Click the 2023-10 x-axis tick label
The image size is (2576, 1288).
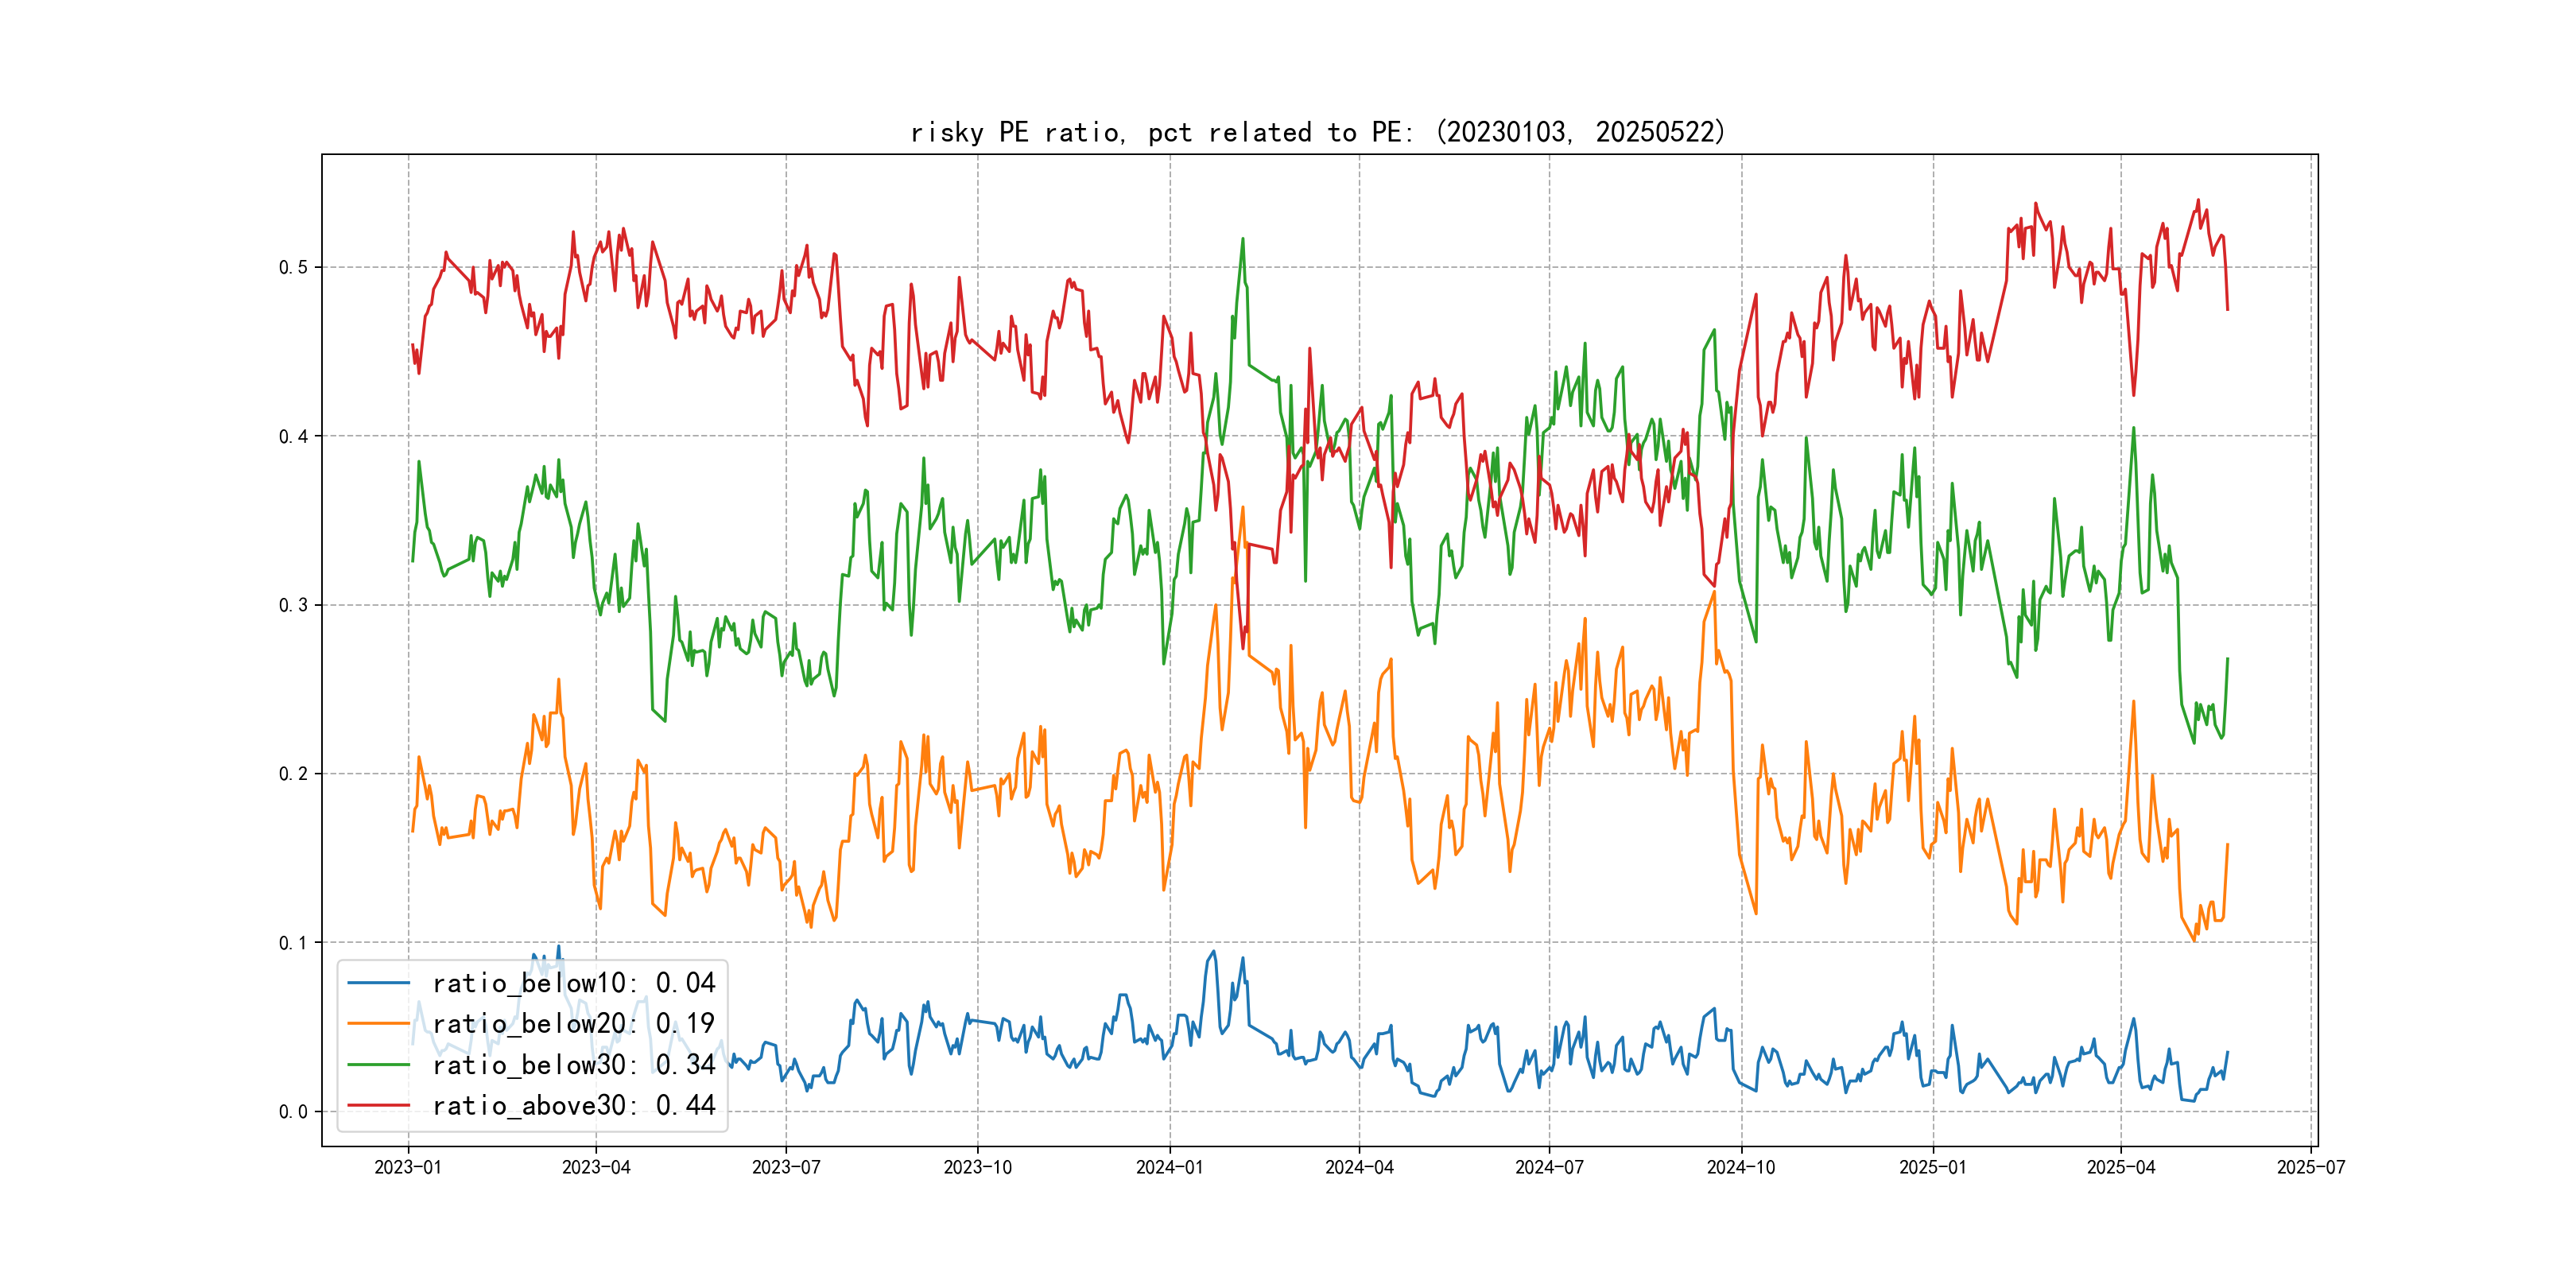(x=977, y=1167)
